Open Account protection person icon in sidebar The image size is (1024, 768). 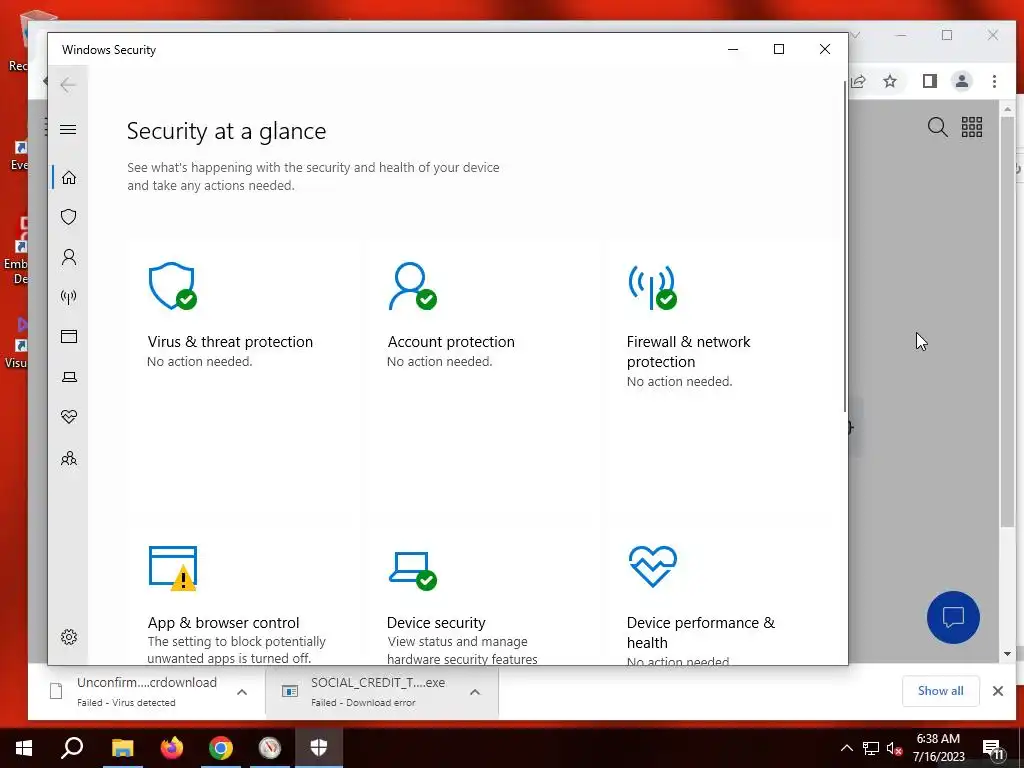(69, 257)
